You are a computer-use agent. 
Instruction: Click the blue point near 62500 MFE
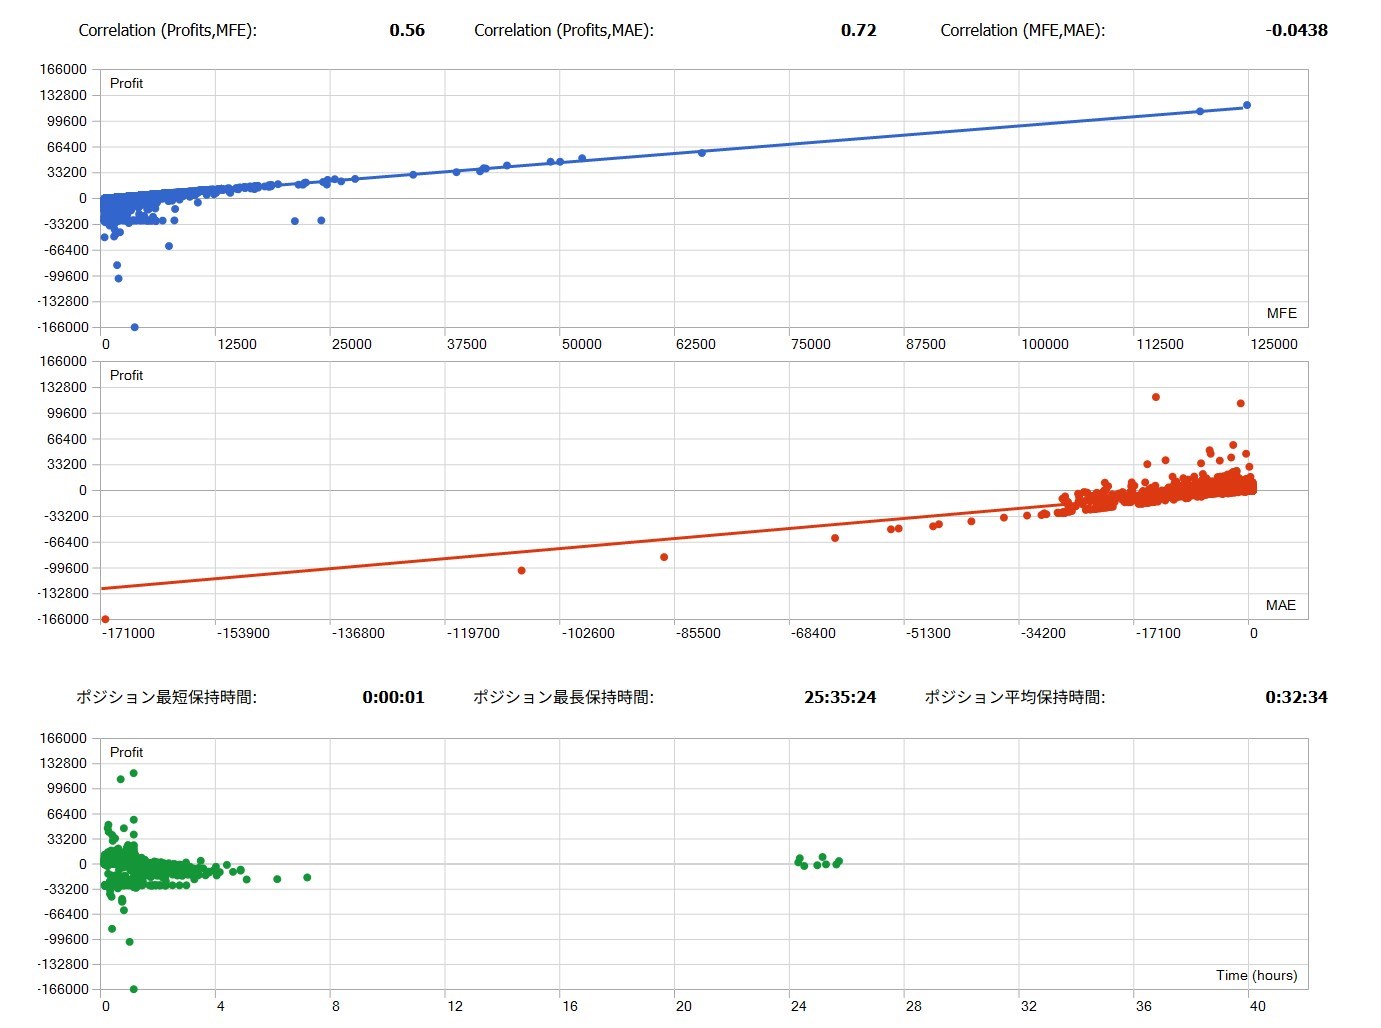tap(702, 153)
